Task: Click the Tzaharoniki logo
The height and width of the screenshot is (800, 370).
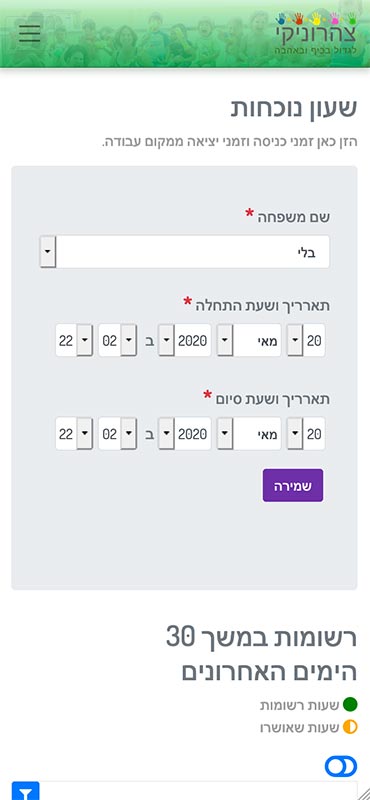Action: 316,34
